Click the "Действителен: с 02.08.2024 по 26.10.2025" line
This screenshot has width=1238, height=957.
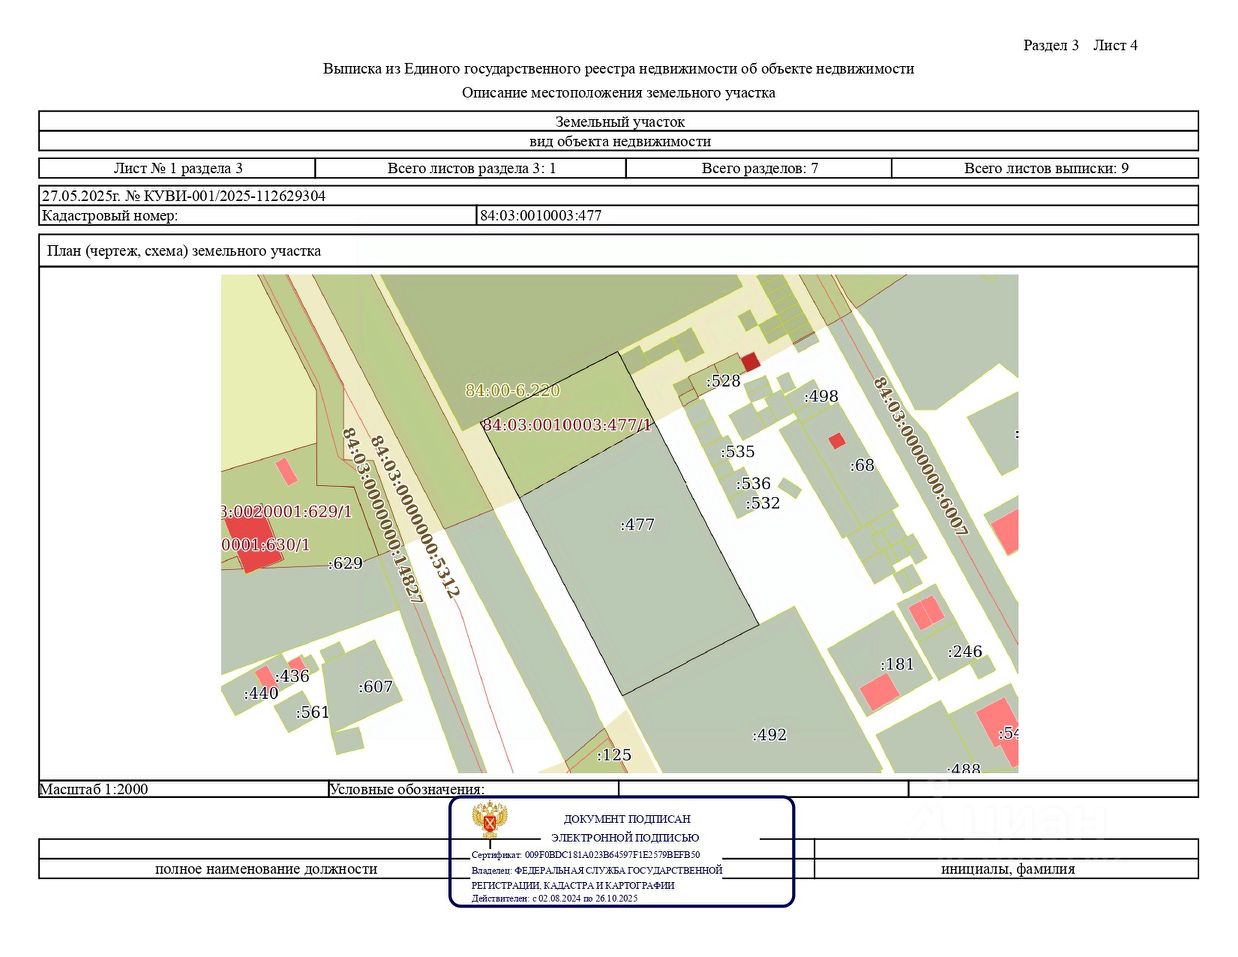click(555, 898)
